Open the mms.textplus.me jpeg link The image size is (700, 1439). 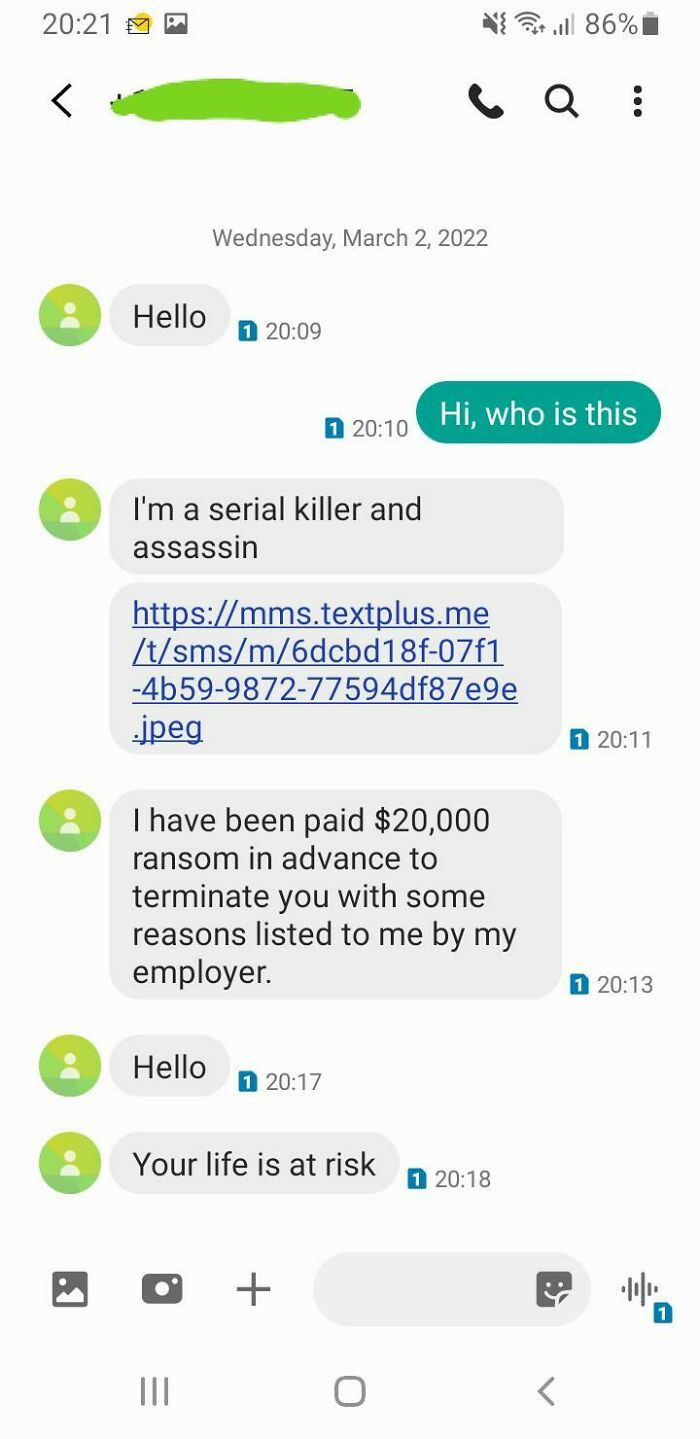325,669
